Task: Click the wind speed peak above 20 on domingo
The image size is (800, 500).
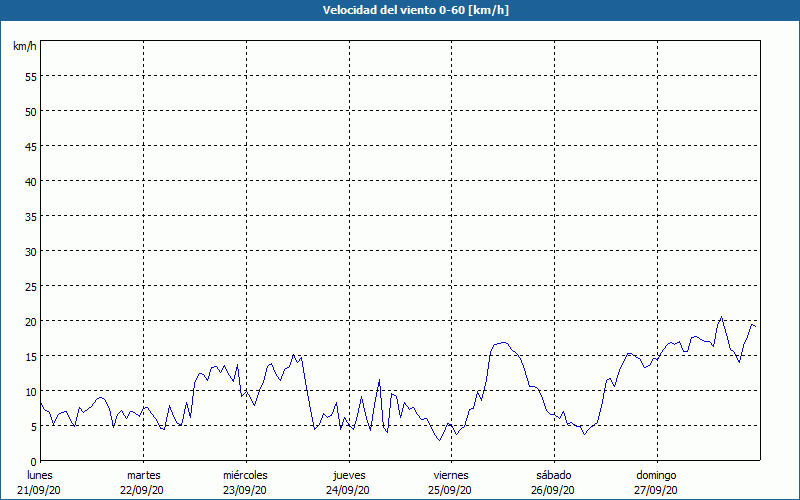Action: pos(721,317)
